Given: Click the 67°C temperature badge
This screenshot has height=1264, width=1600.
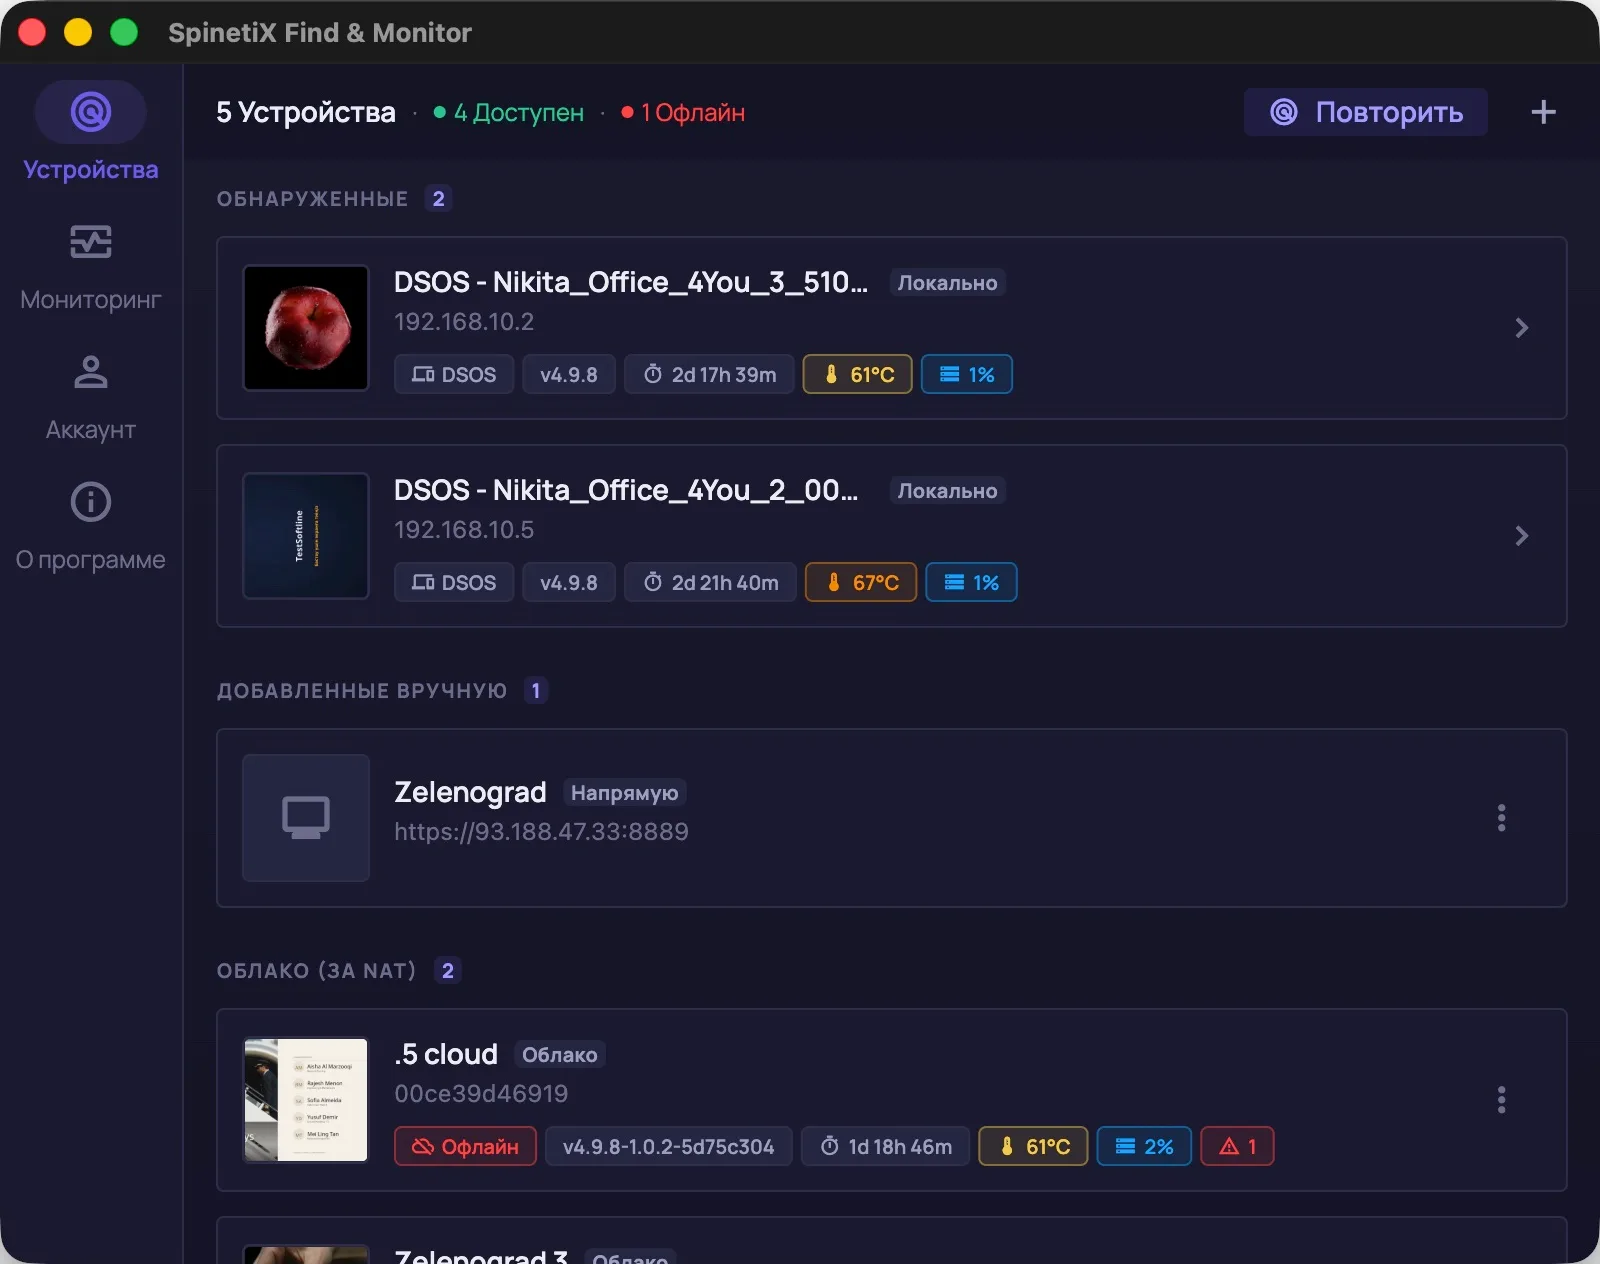Looking at the screenshot, I should (861, 583).
